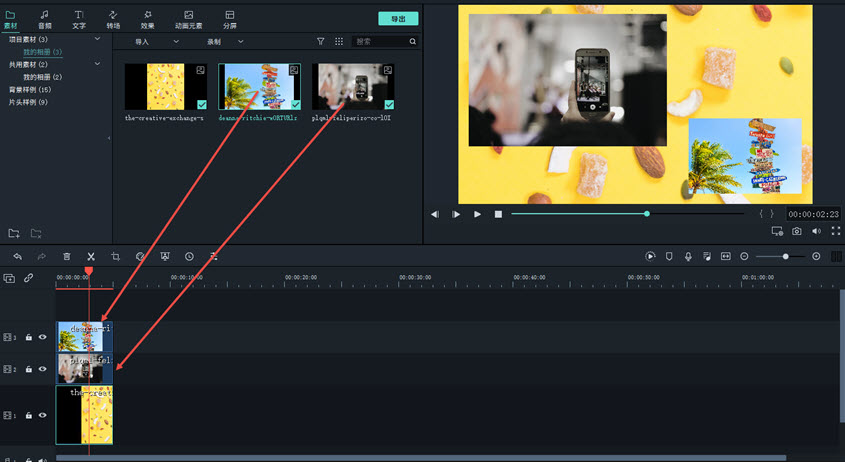Select the the-creative-exchange media thumbnail
845x462 pixels.
165,87
